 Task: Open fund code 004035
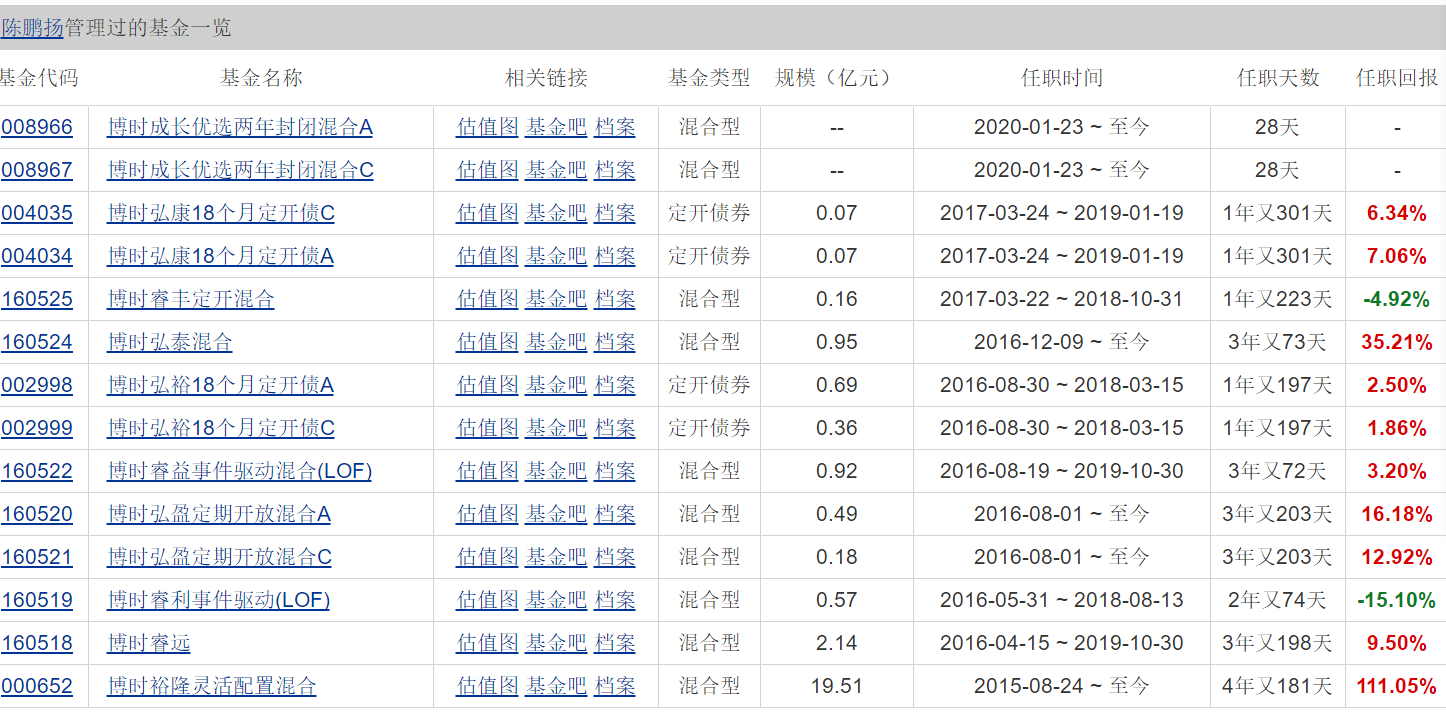coord(37,213)
